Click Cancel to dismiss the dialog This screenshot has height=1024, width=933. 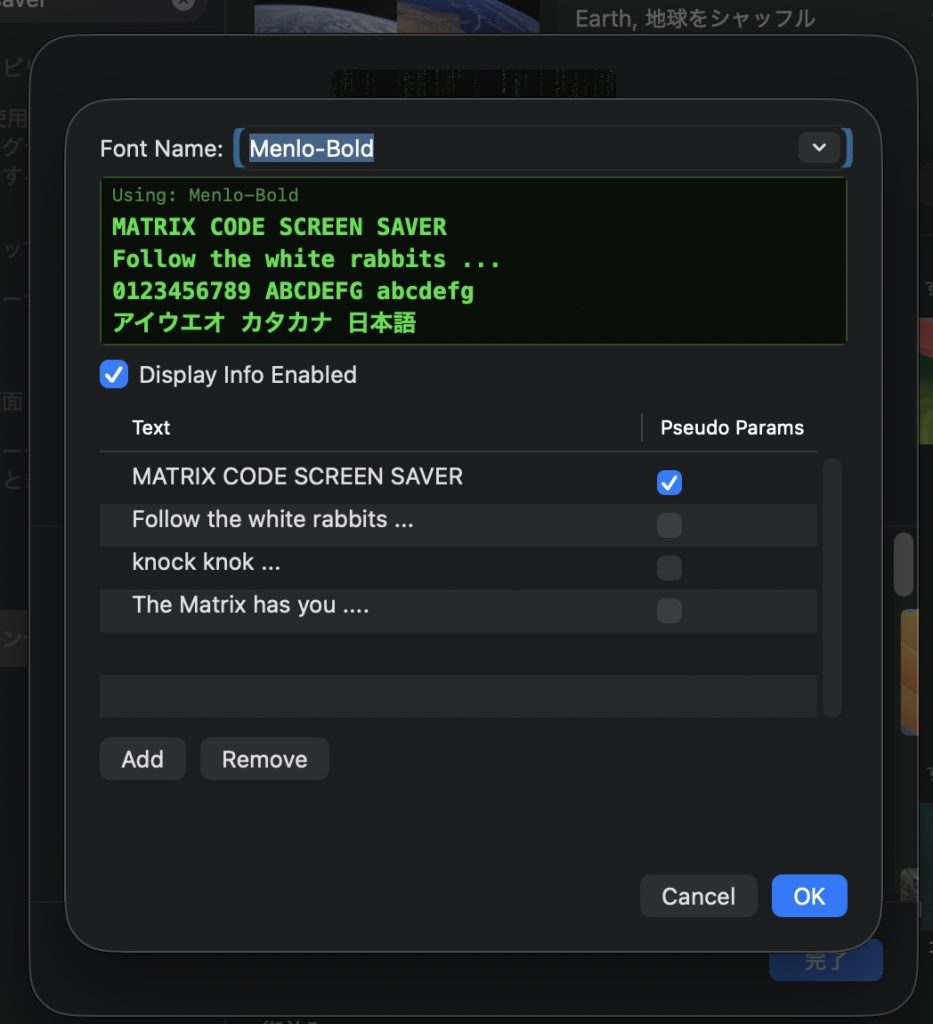(698, 896)
